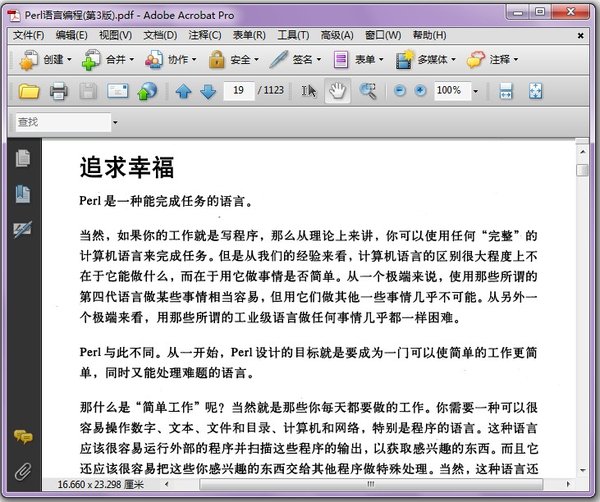Click the Collaborate icon
600x502 pixels.
[154, 60]
